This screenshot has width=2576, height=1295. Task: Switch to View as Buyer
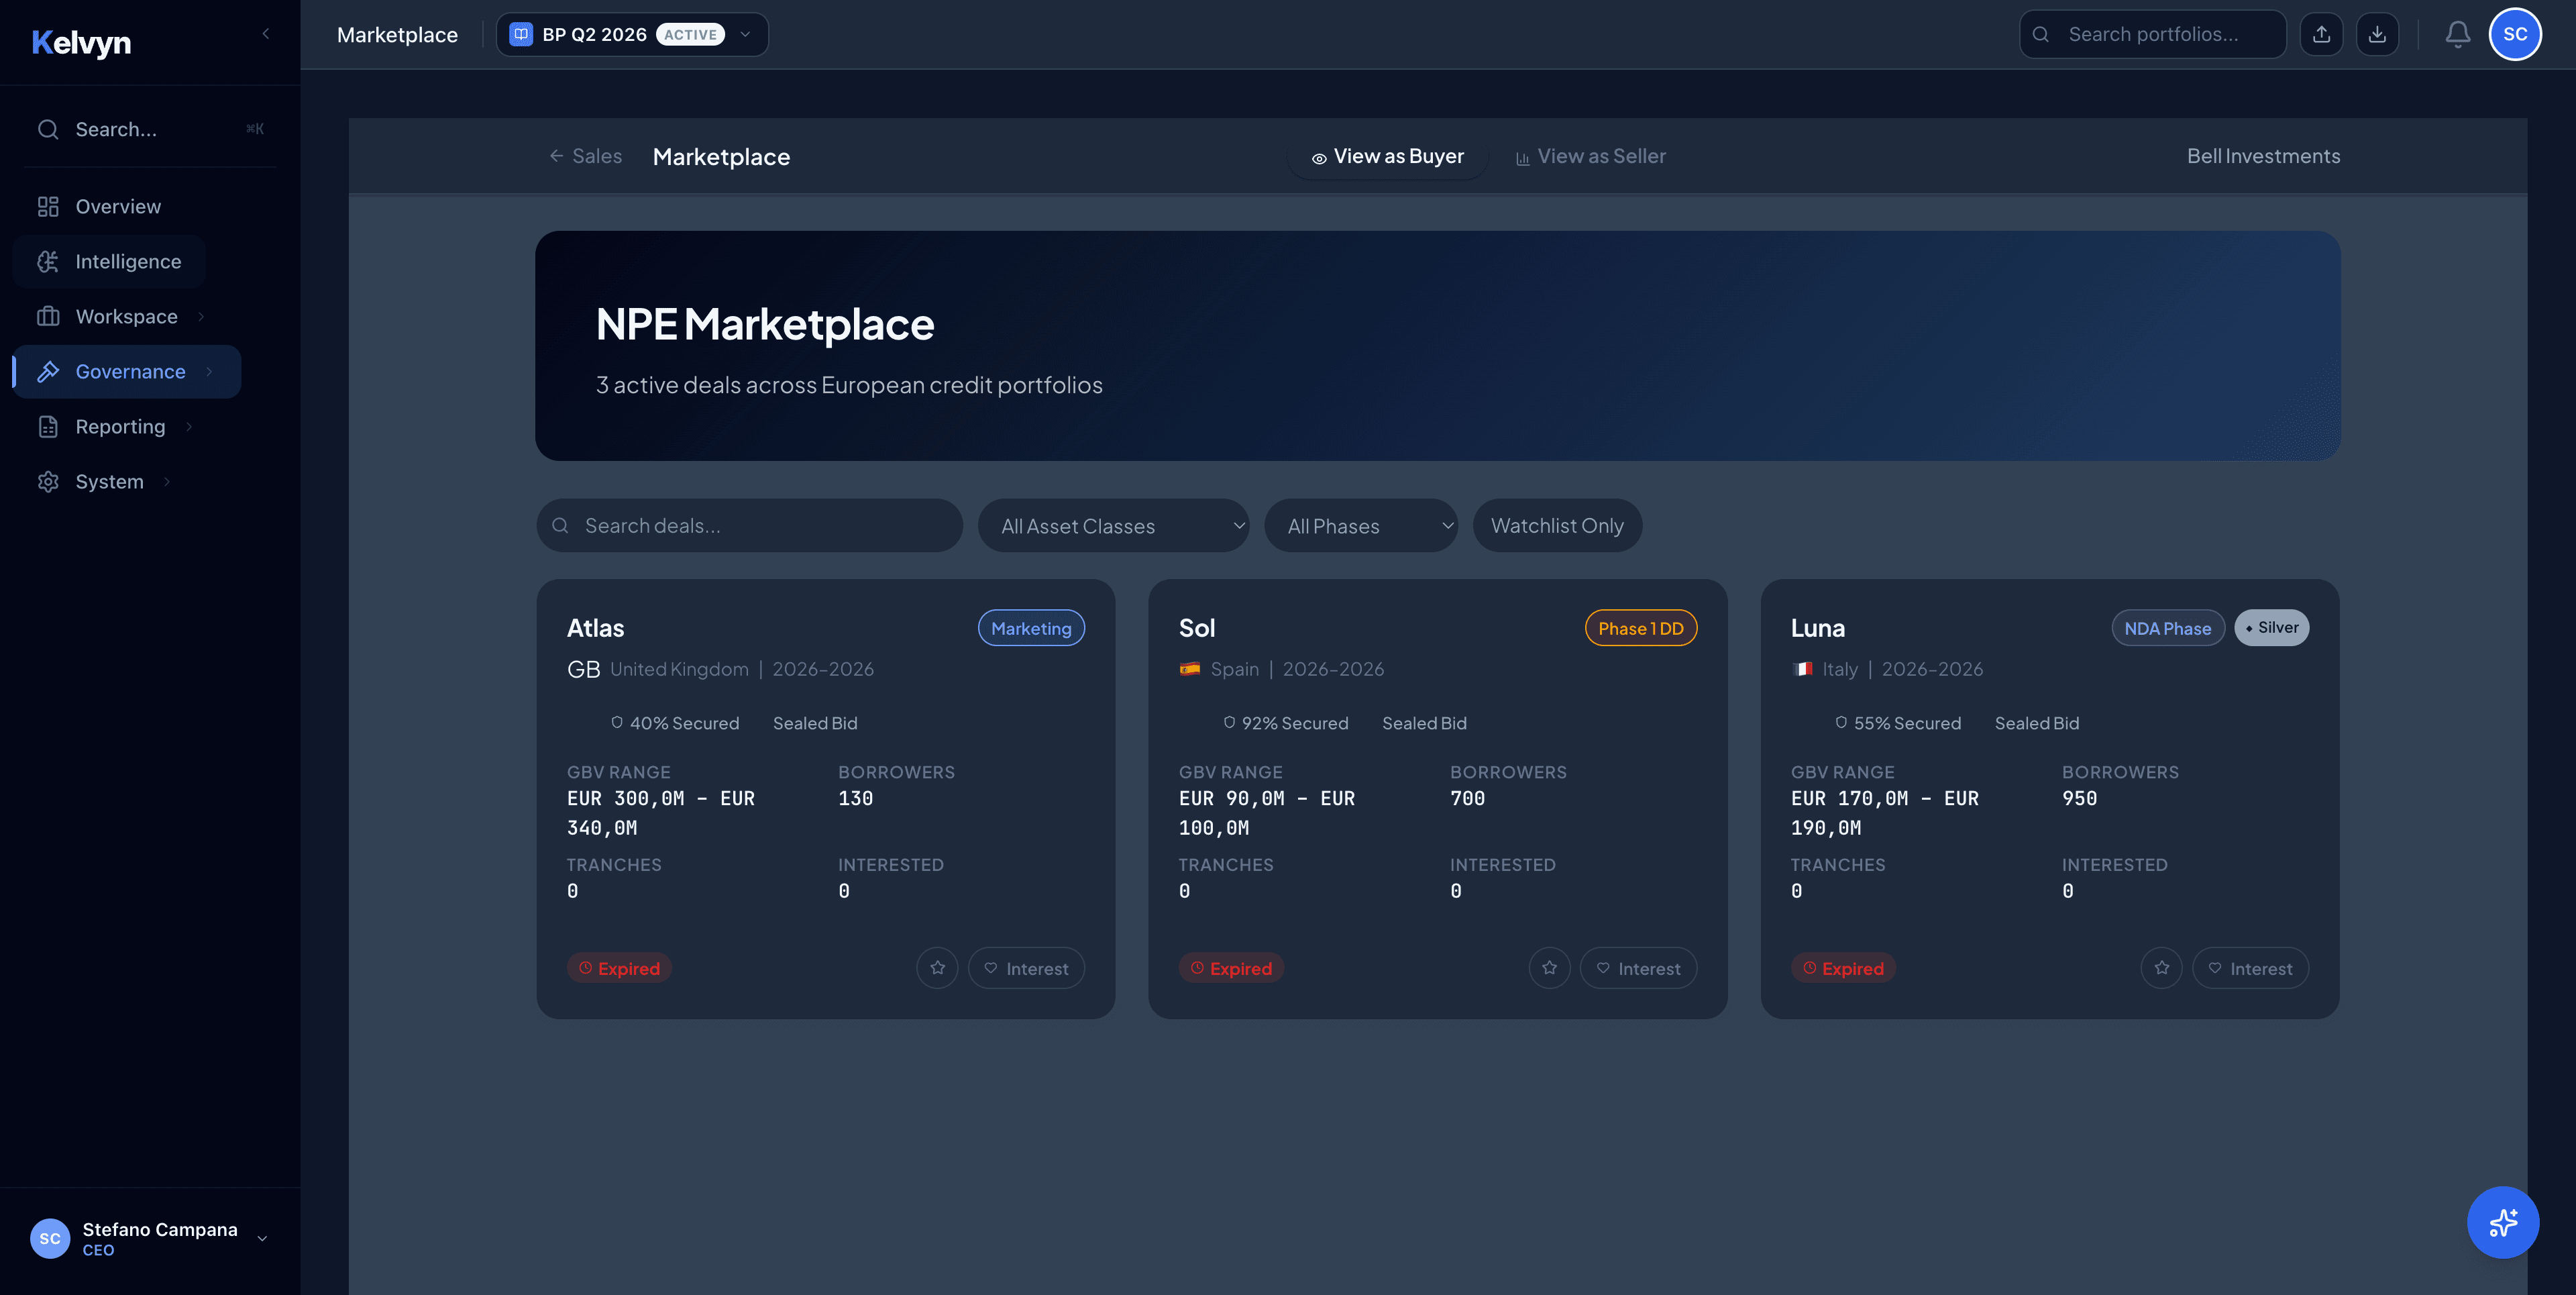tap(1387, 156)
